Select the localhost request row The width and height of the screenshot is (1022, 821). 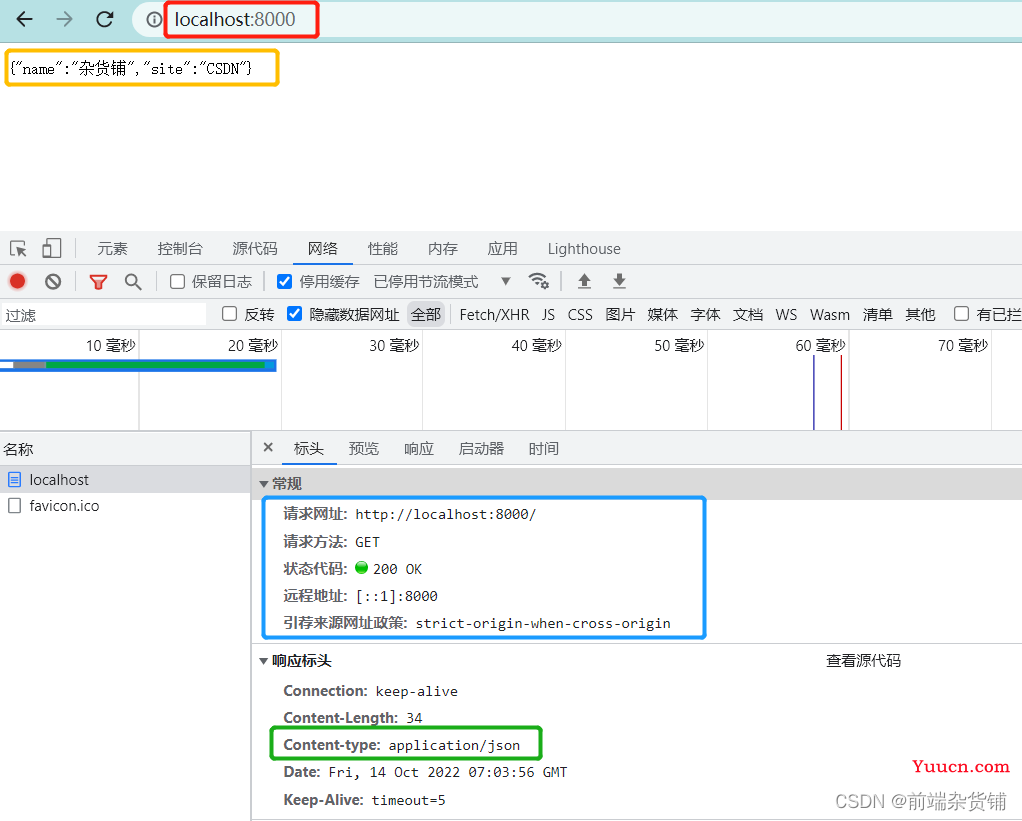(125, 480)
